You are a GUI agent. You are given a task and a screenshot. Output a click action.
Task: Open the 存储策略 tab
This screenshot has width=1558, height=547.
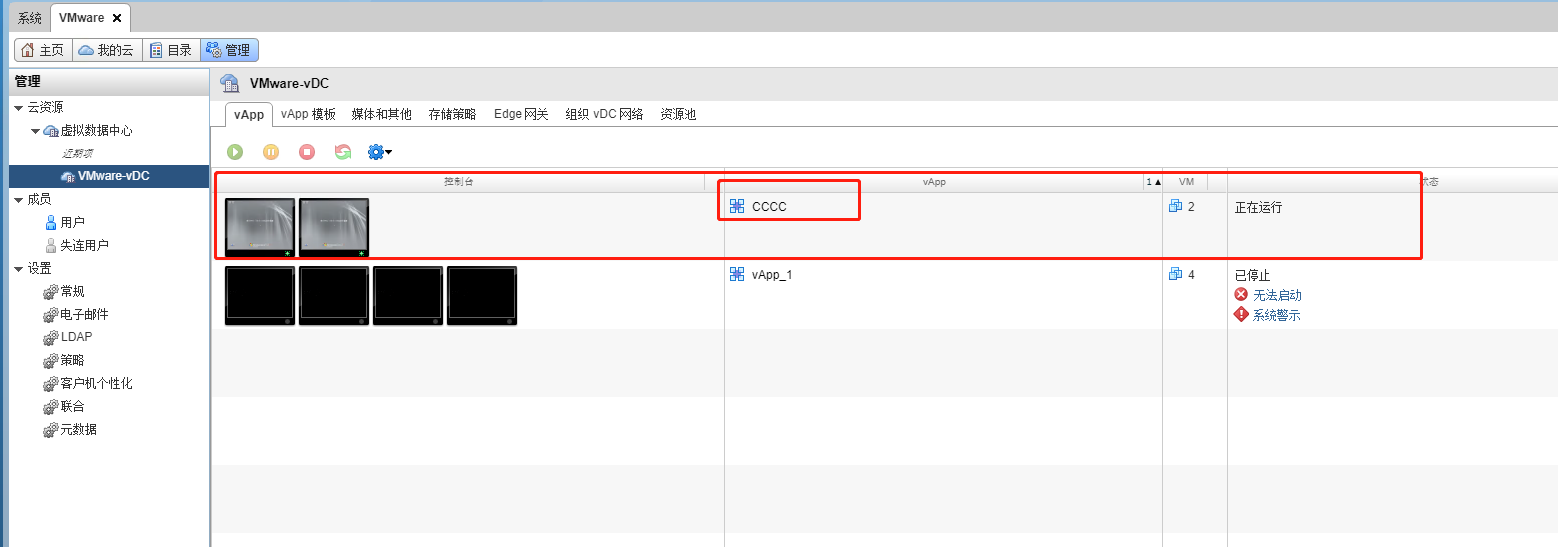452,114
